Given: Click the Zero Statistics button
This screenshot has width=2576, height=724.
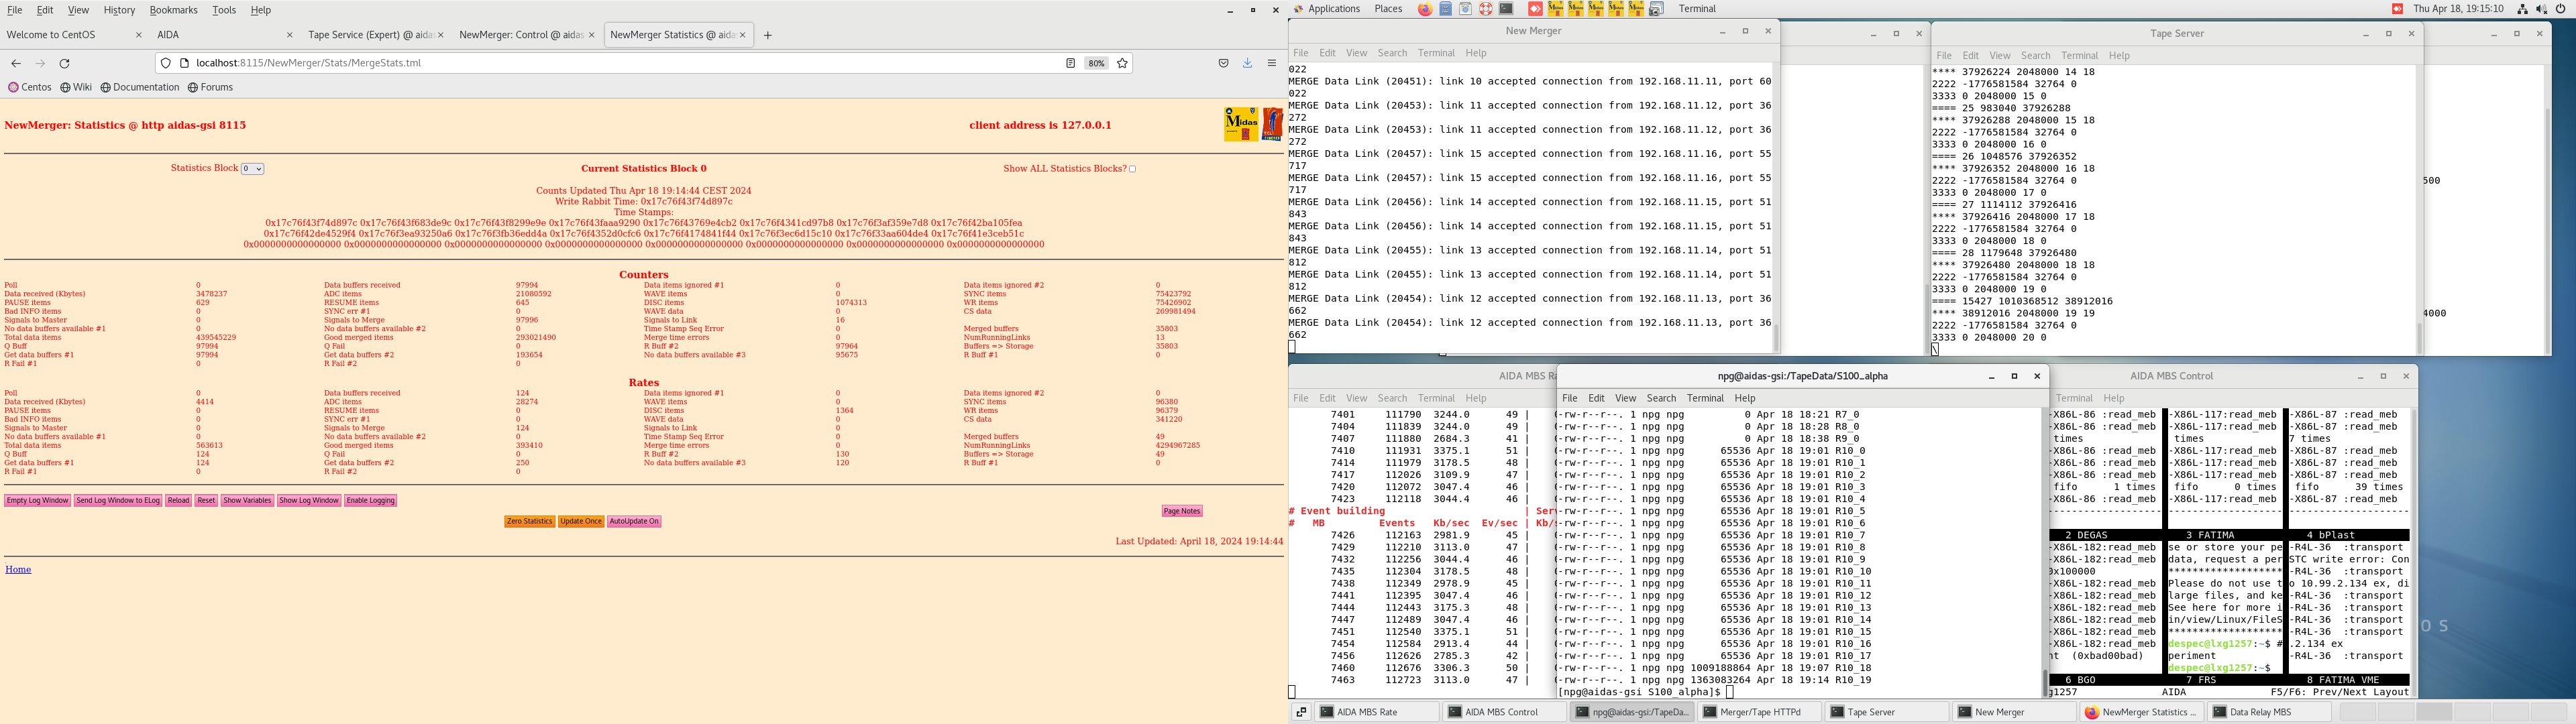Looking at the screenshot, I should [x=529, y=521].
